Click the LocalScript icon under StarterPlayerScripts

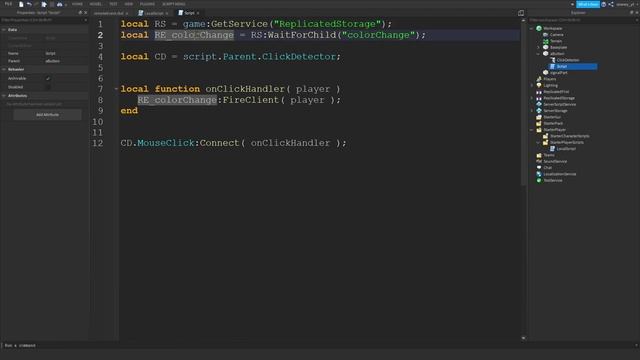pyautogui.click(x=552, y=149)
